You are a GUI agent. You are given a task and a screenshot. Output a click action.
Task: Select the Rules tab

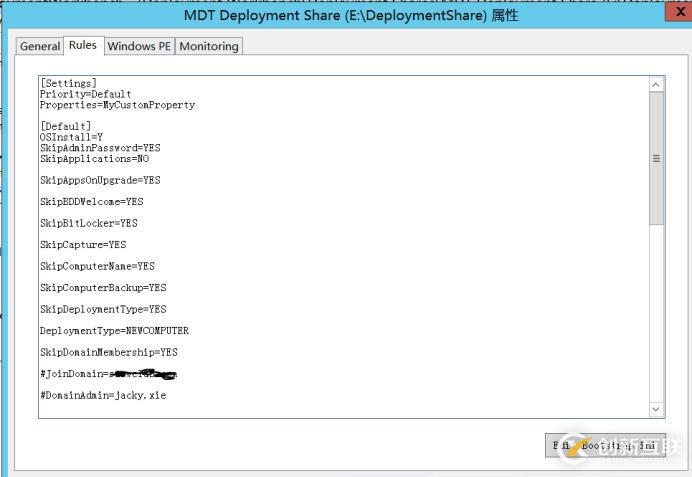pos(83,45)
